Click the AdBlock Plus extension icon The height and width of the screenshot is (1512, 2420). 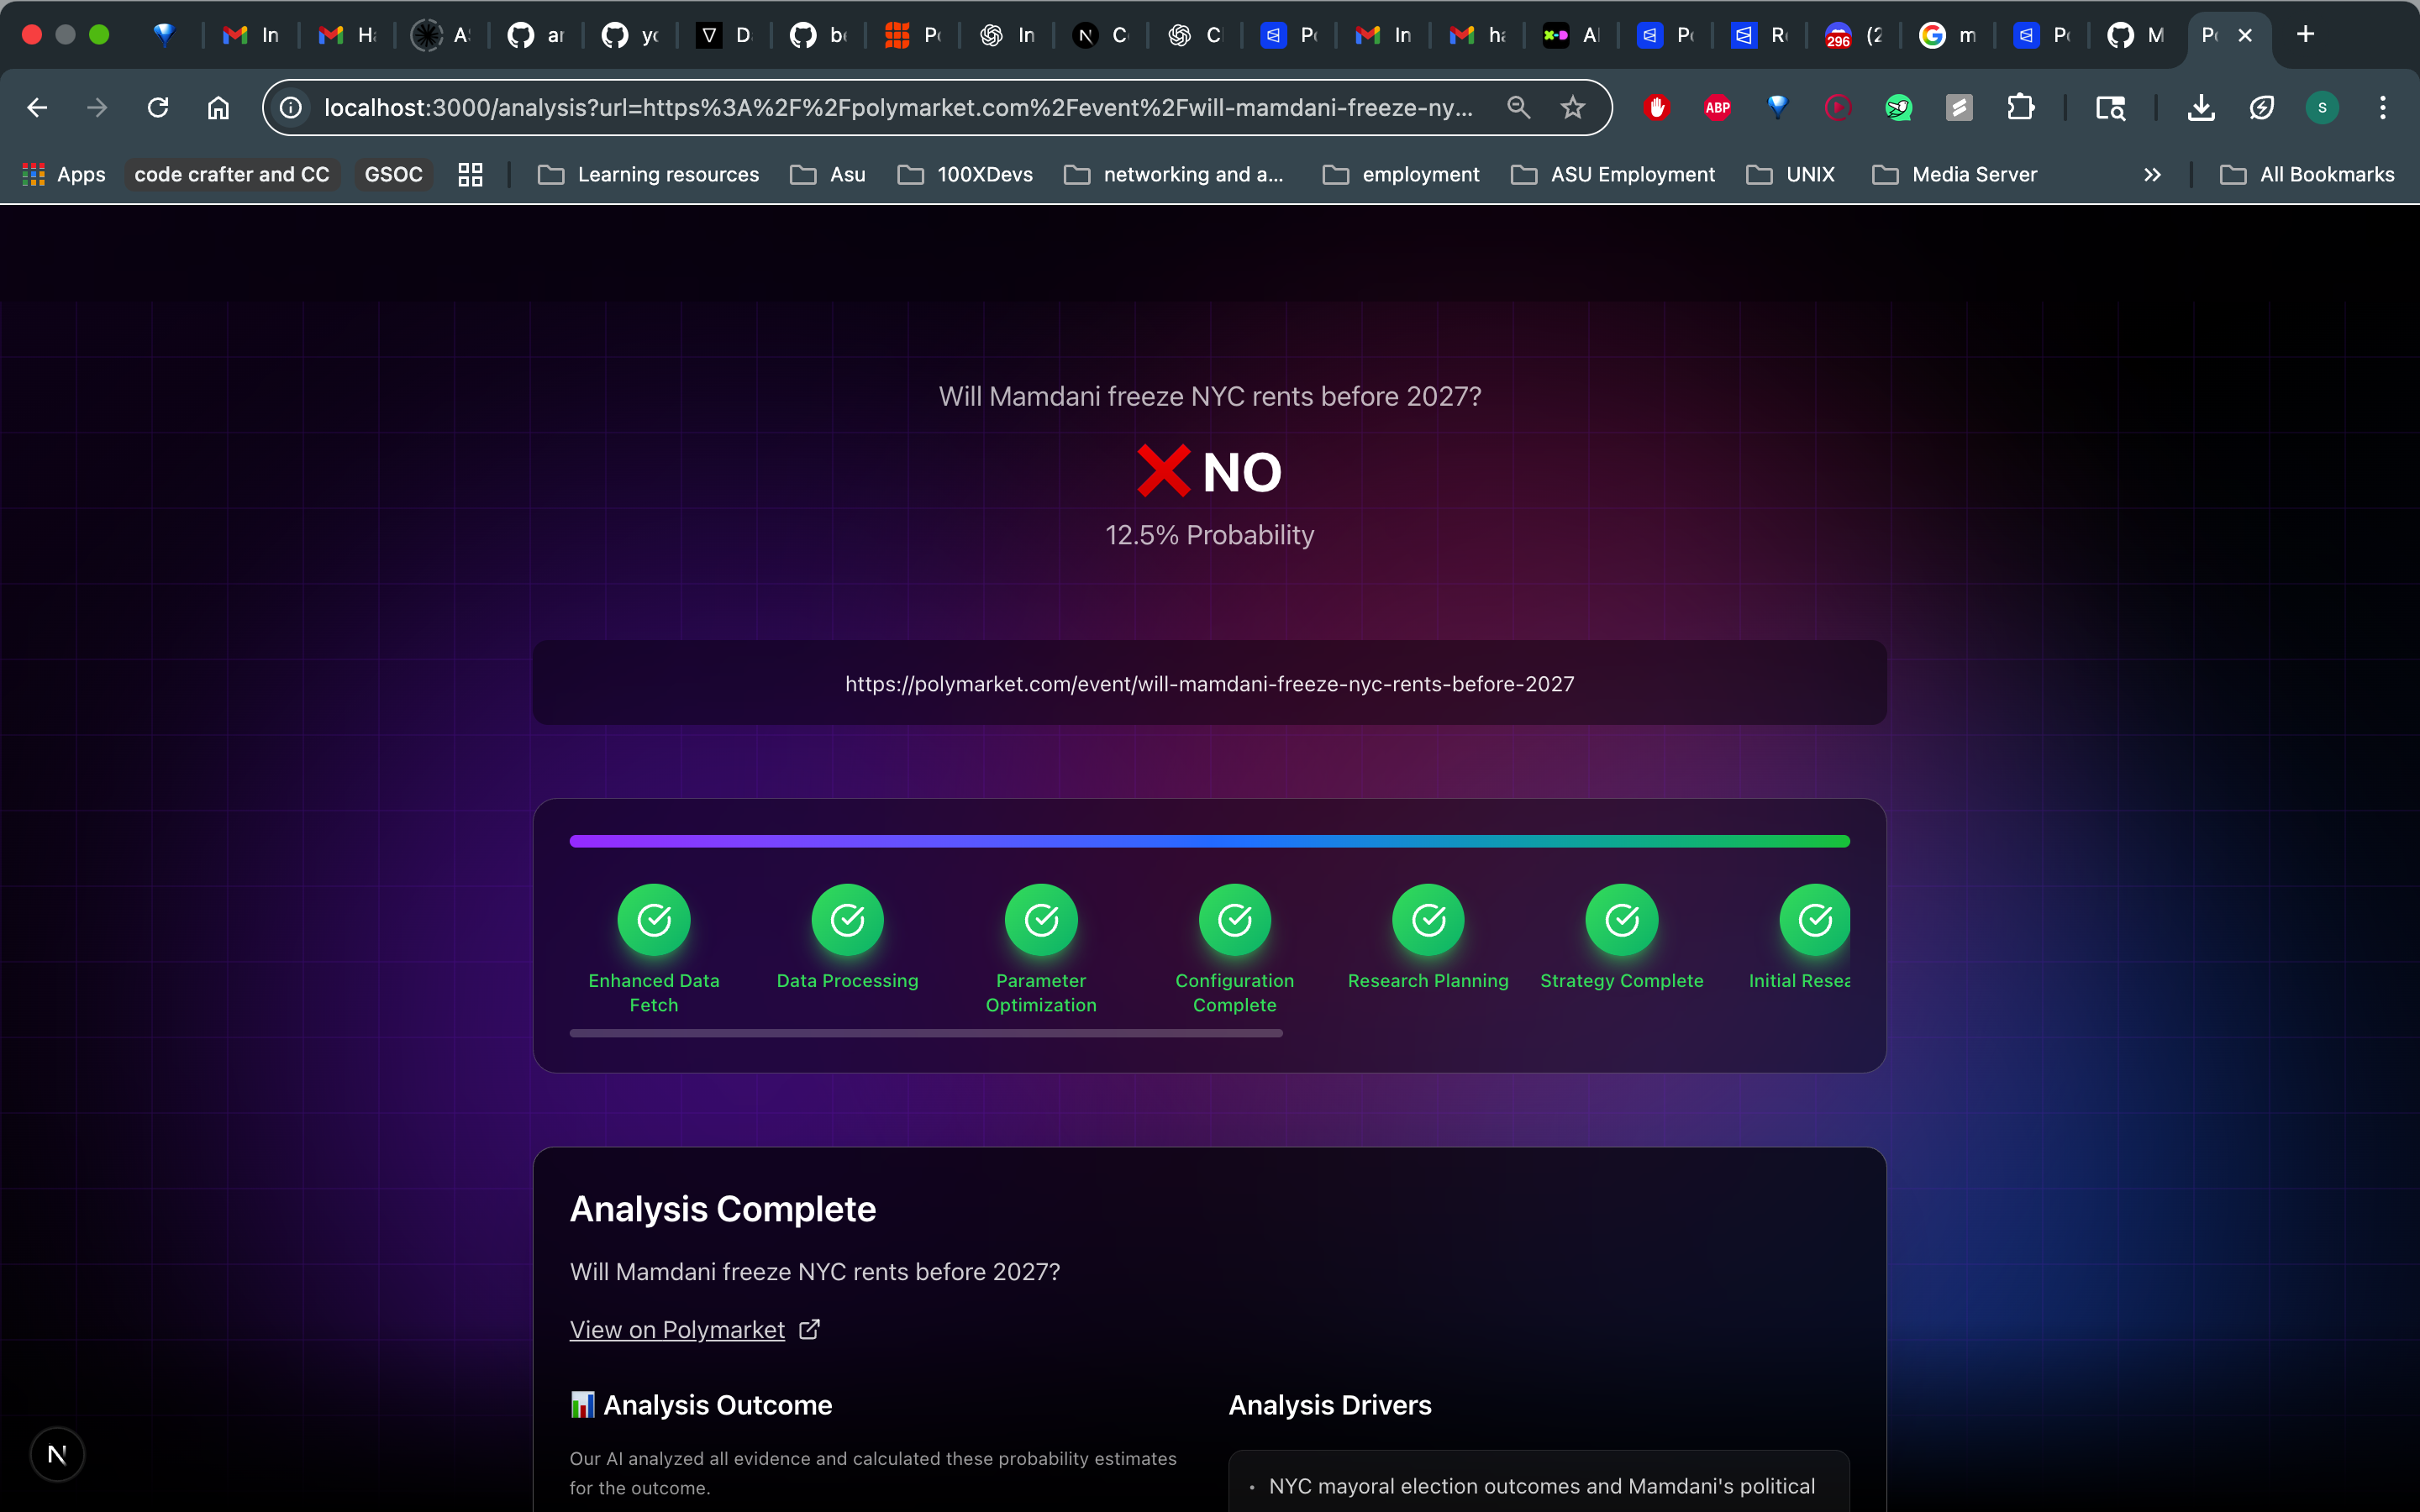pos(1717,107)
